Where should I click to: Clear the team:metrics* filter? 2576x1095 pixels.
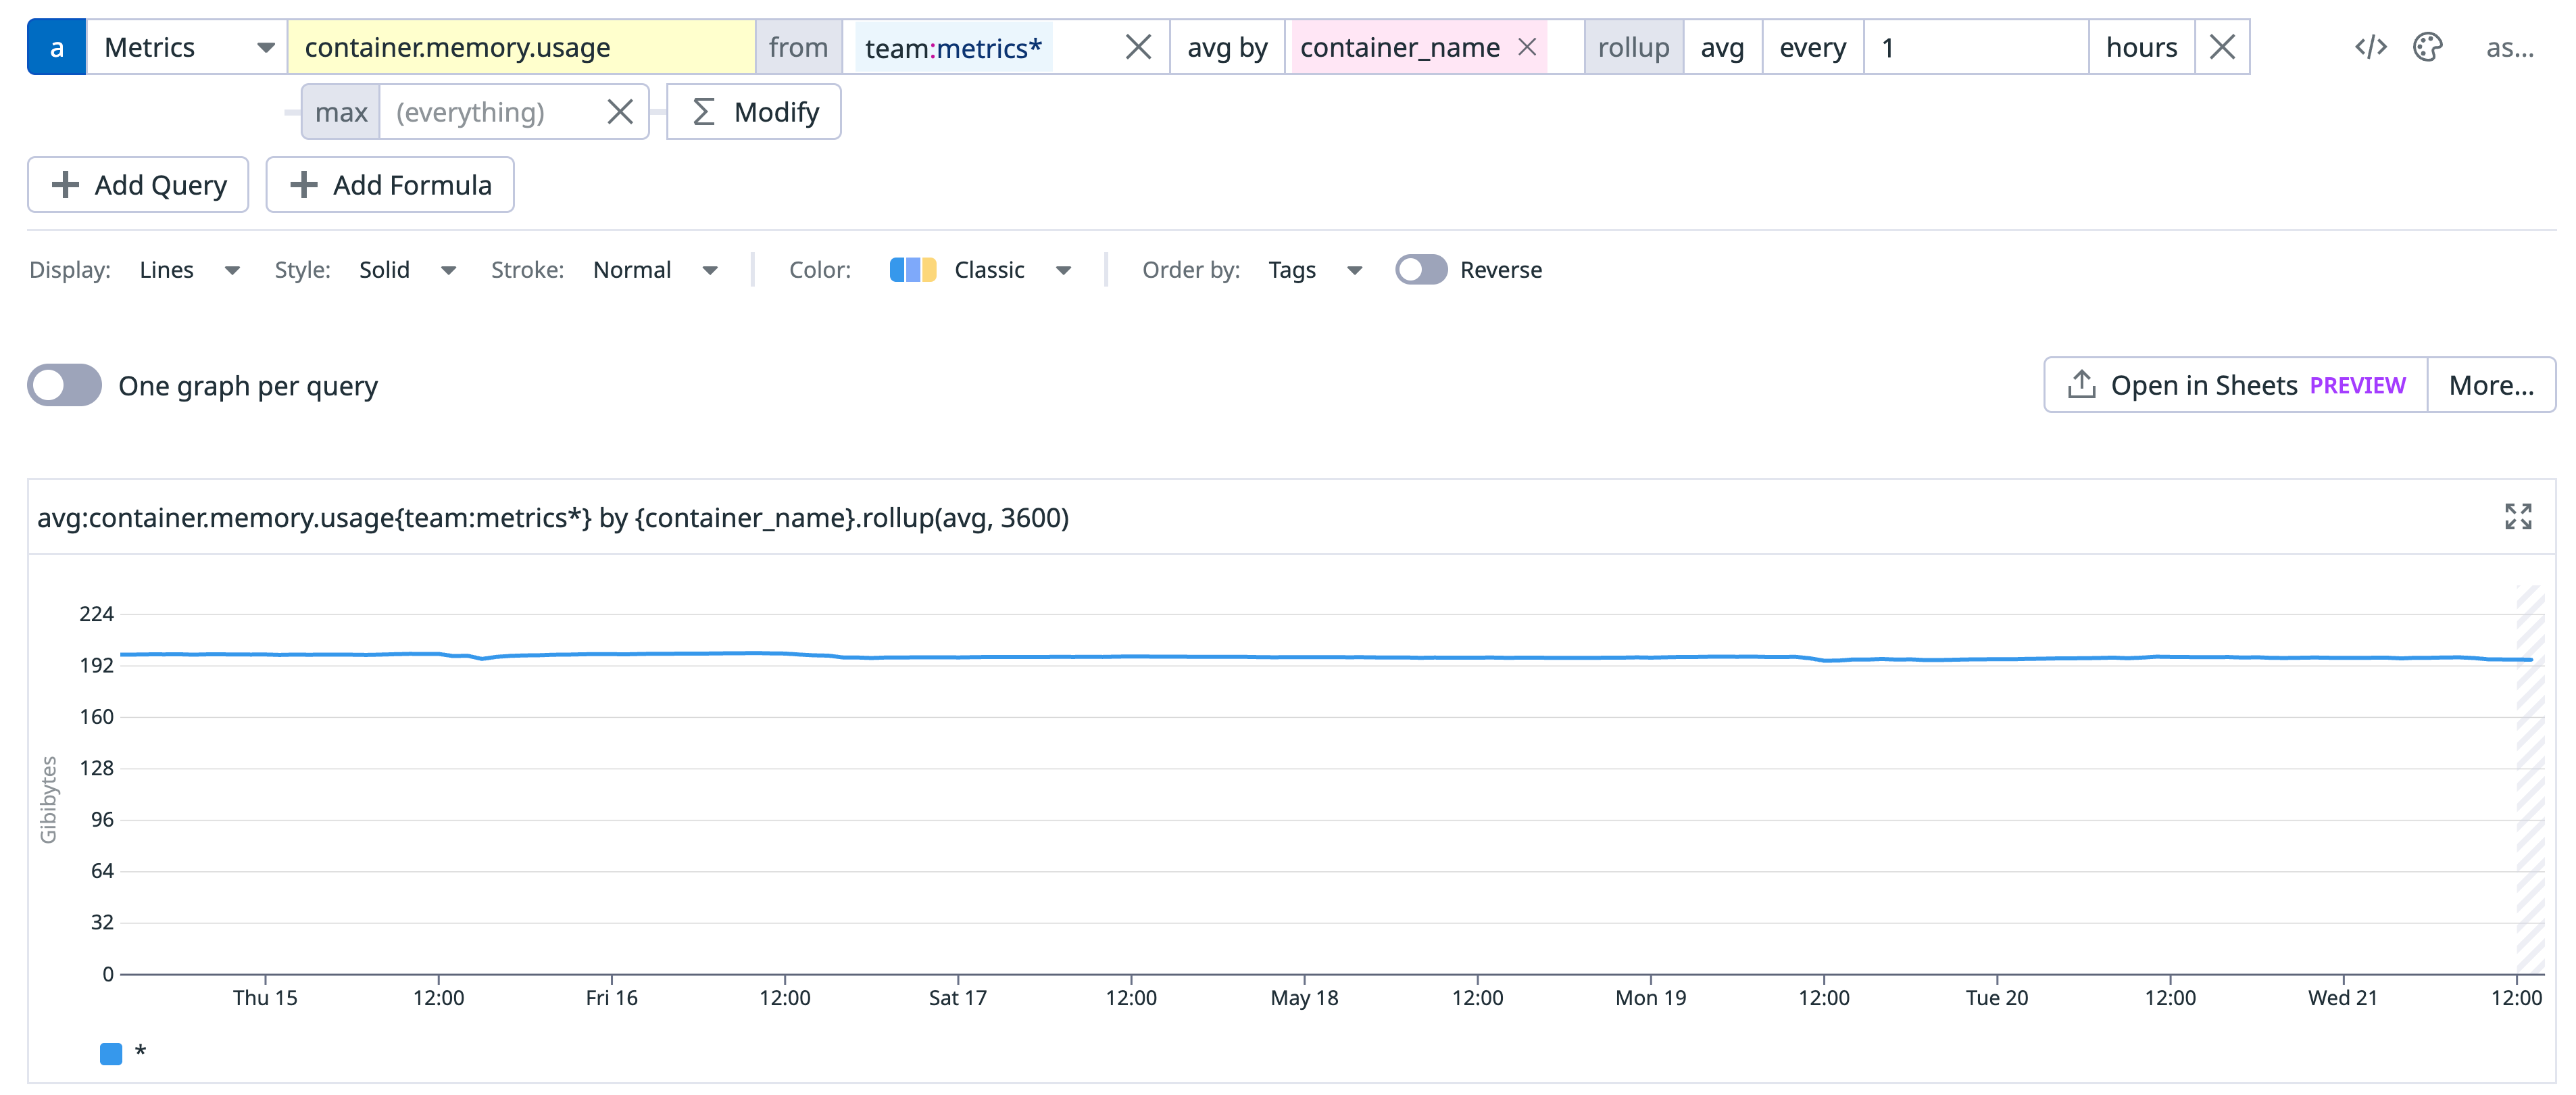point(1138,46)
